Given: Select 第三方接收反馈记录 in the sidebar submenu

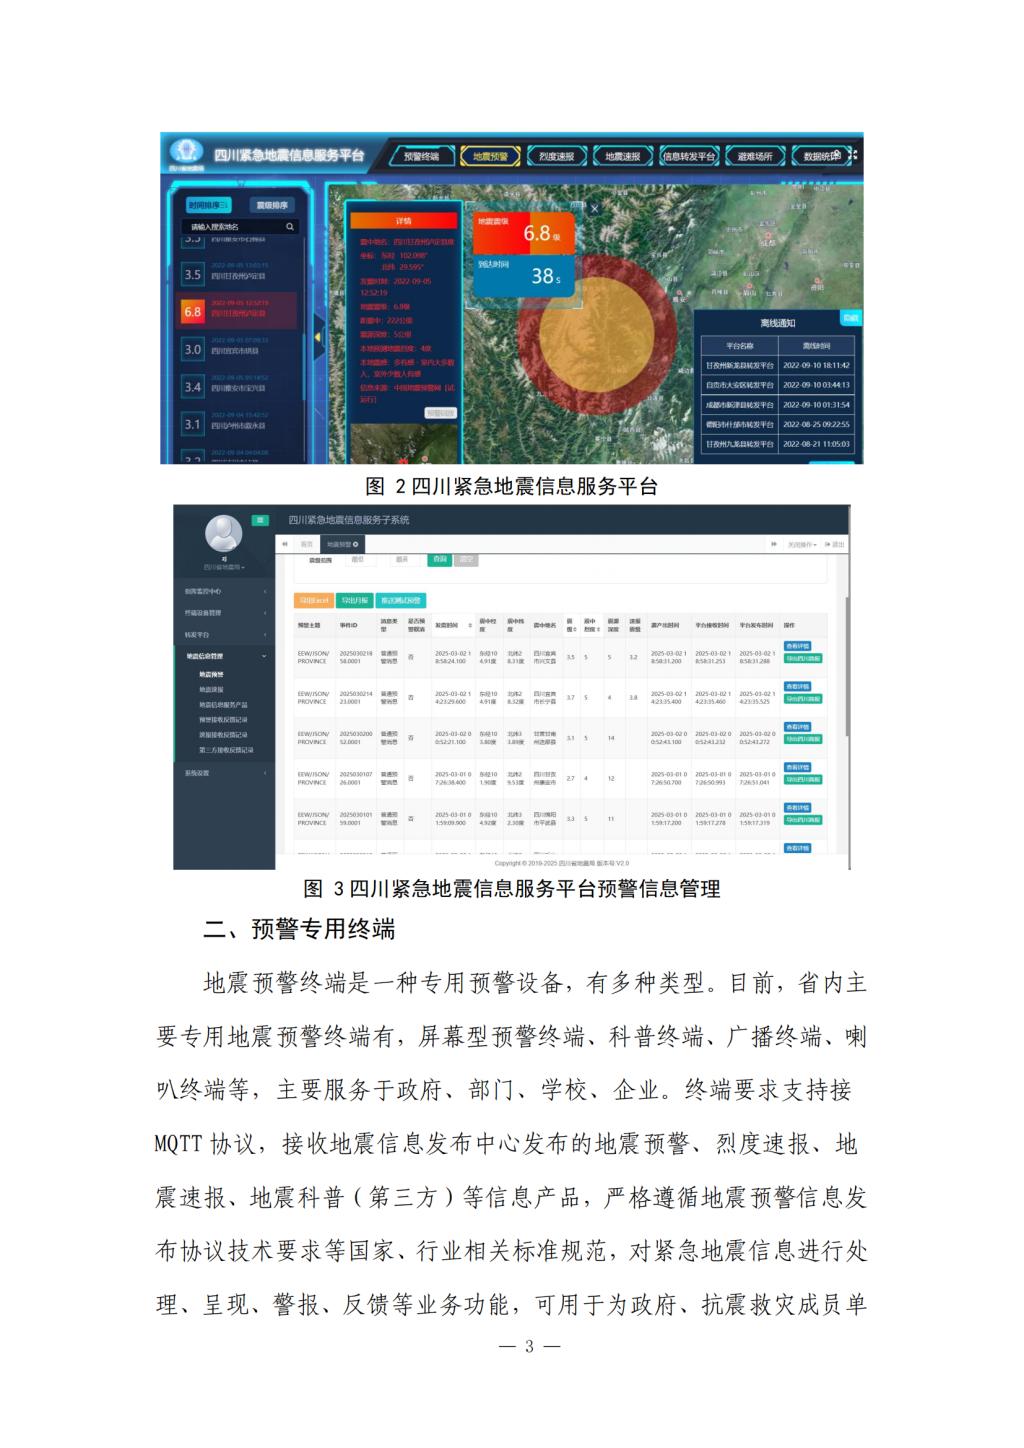Looking at the screenshot, I should (226, 750).
